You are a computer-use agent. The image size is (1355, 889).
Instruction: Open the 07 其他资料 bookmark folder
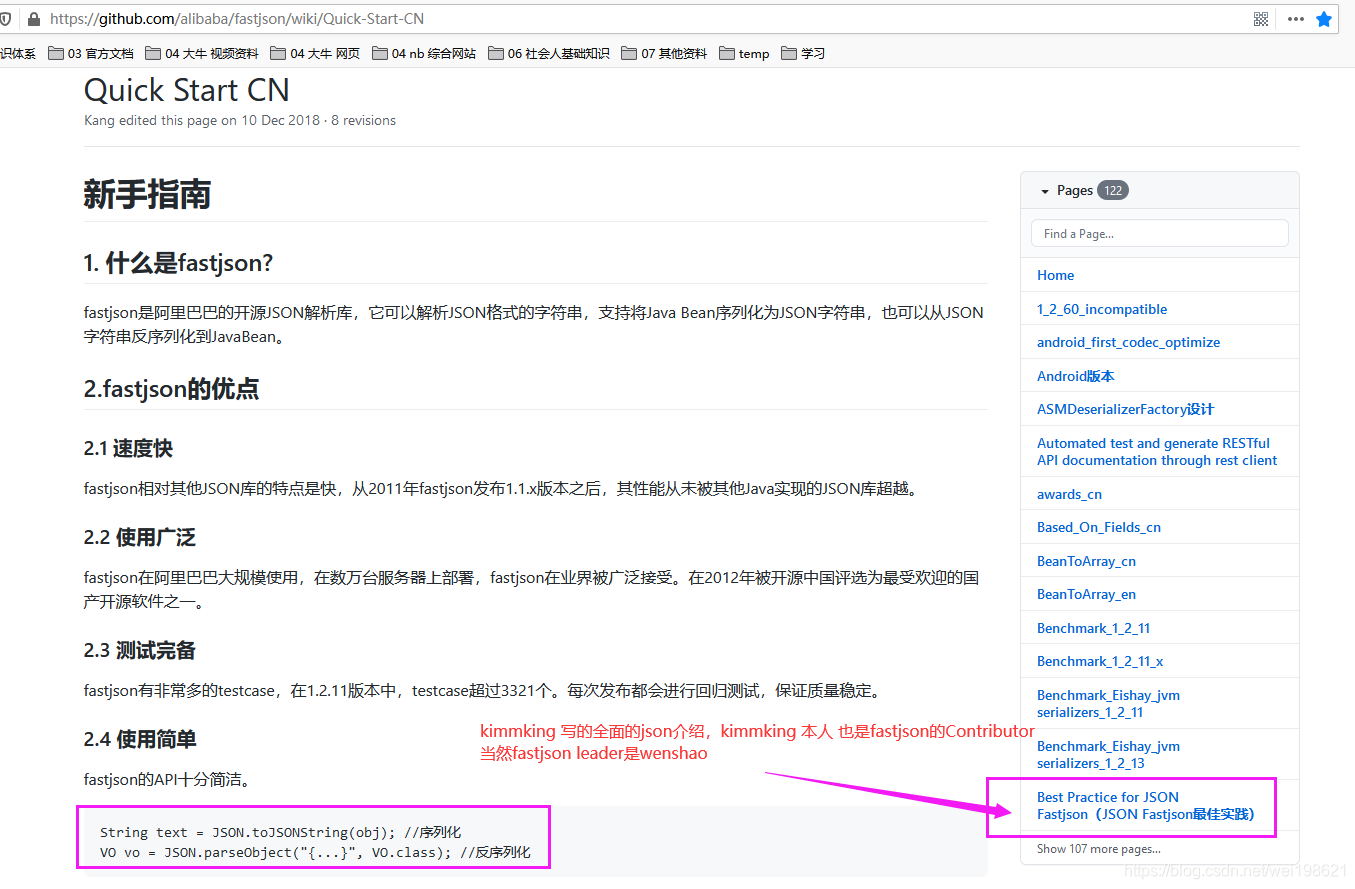point(663,54)
